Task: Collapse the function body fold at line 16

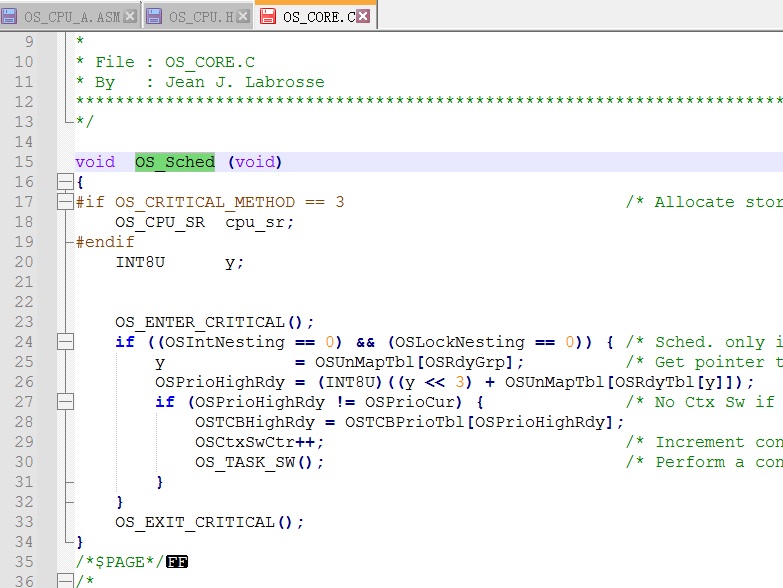Action: point(65,182)
